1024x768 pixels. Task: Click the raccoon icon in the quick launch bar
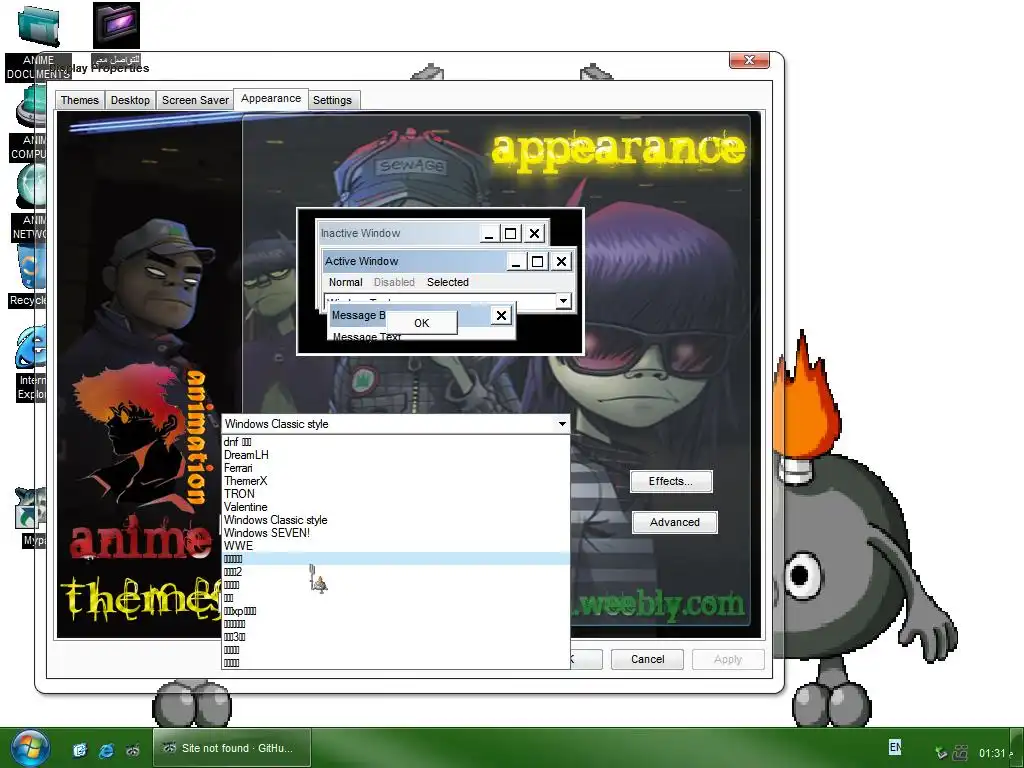[x=133, y=750]
